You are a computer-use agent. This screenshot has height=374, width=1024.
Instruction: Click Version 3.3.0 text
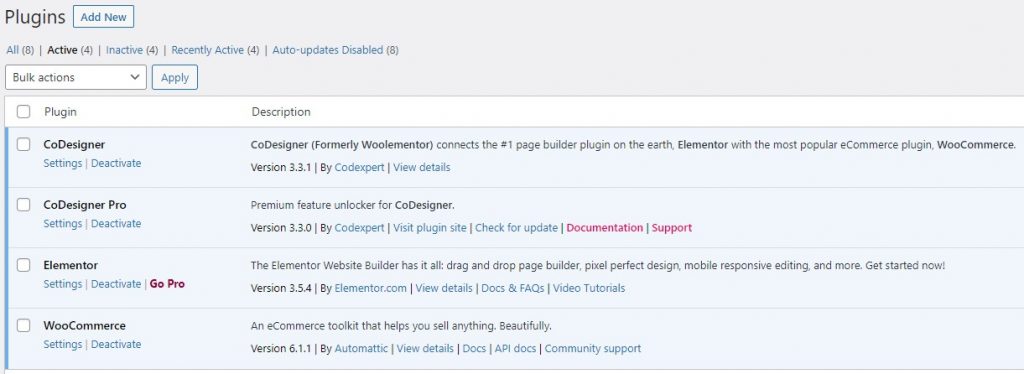[281, 228]
